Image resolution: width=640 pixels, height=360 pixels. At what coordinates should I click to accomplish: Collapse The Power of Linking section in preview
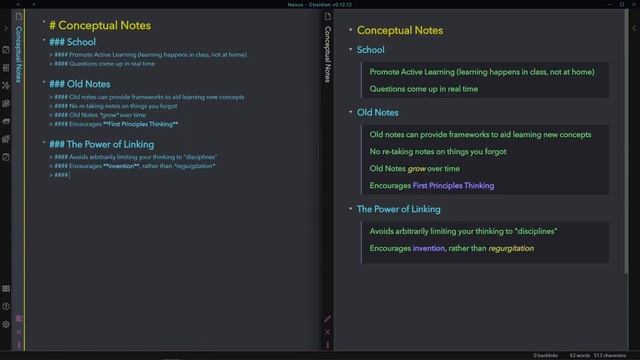click(350, 209)
